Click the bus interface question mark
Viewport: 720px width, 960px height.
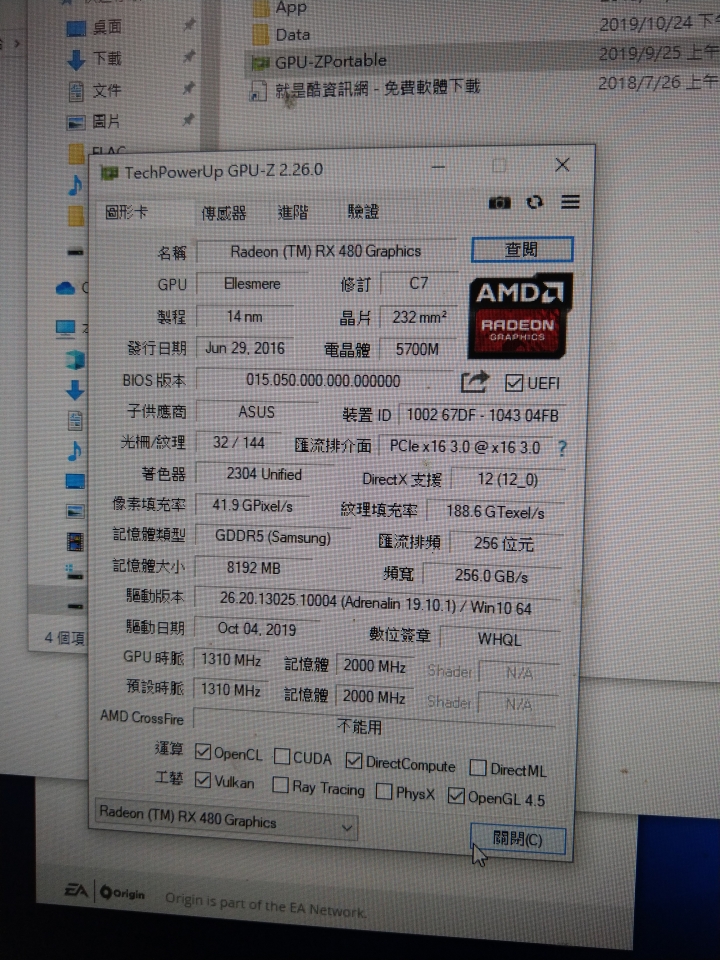click(x=562, y=448)
